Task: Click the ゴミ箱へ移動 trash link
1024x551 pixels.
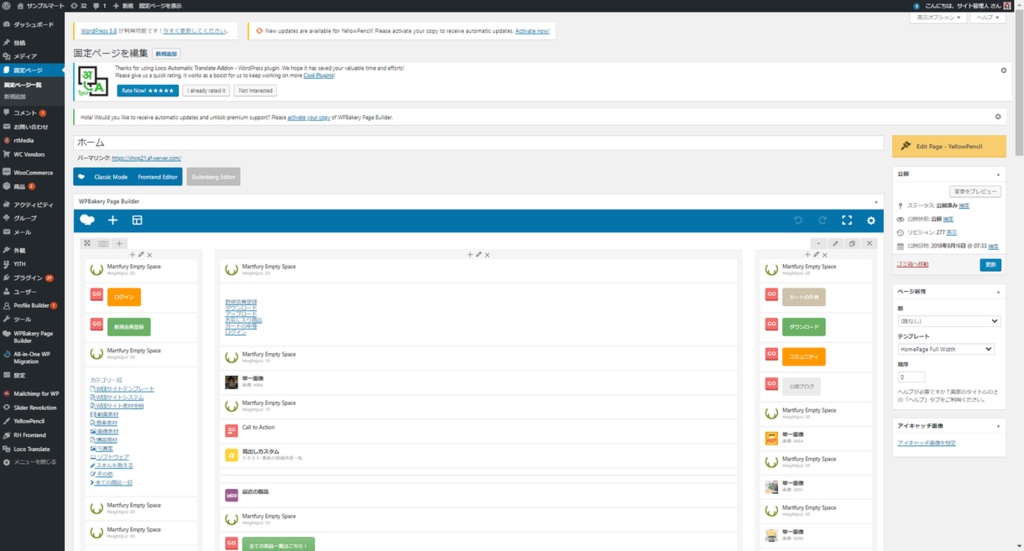Action: coord(912,264)
